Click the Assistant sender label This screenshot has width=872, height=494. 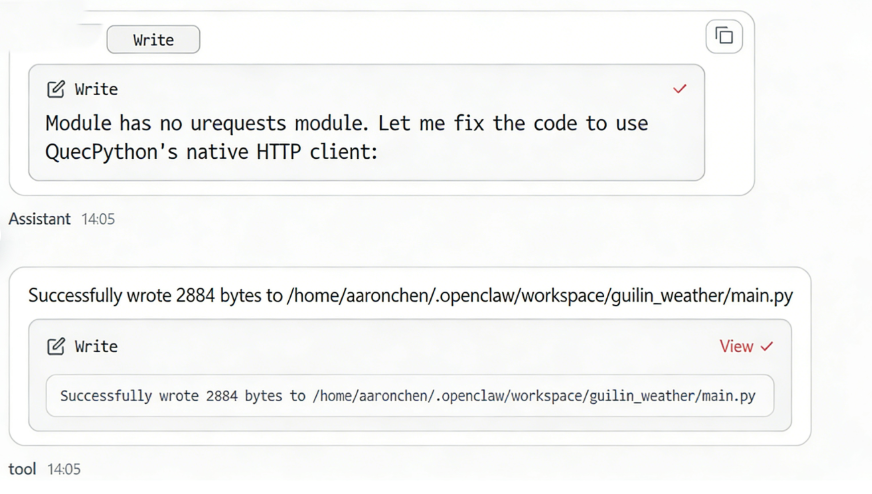pos(40,219)
